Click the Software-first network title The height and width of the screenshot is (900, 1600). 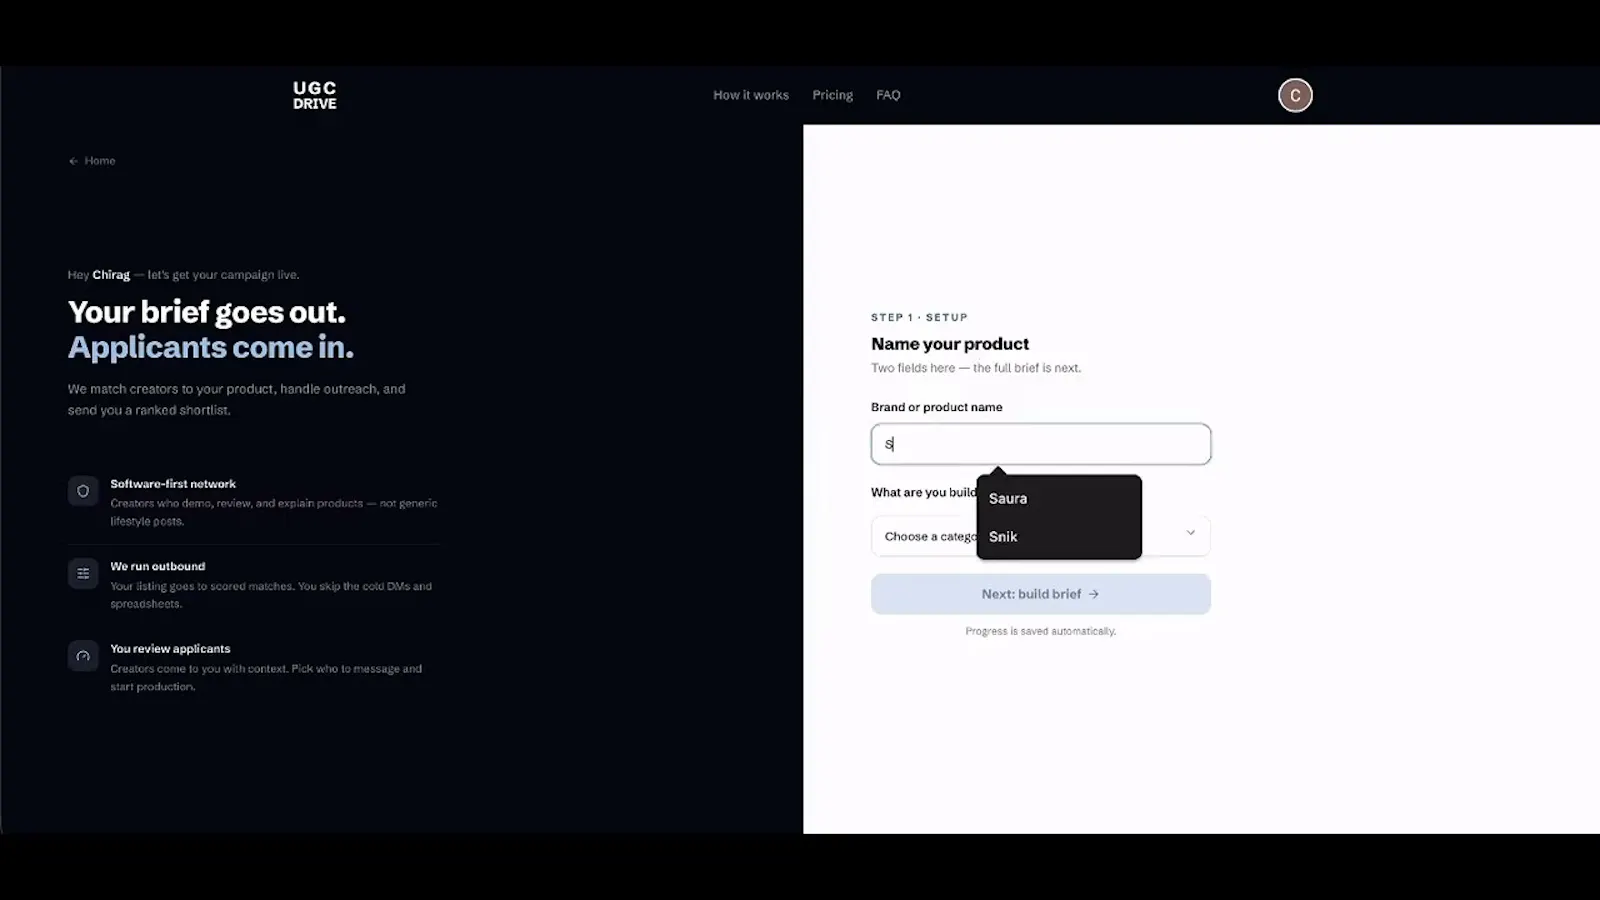point(173,484)
